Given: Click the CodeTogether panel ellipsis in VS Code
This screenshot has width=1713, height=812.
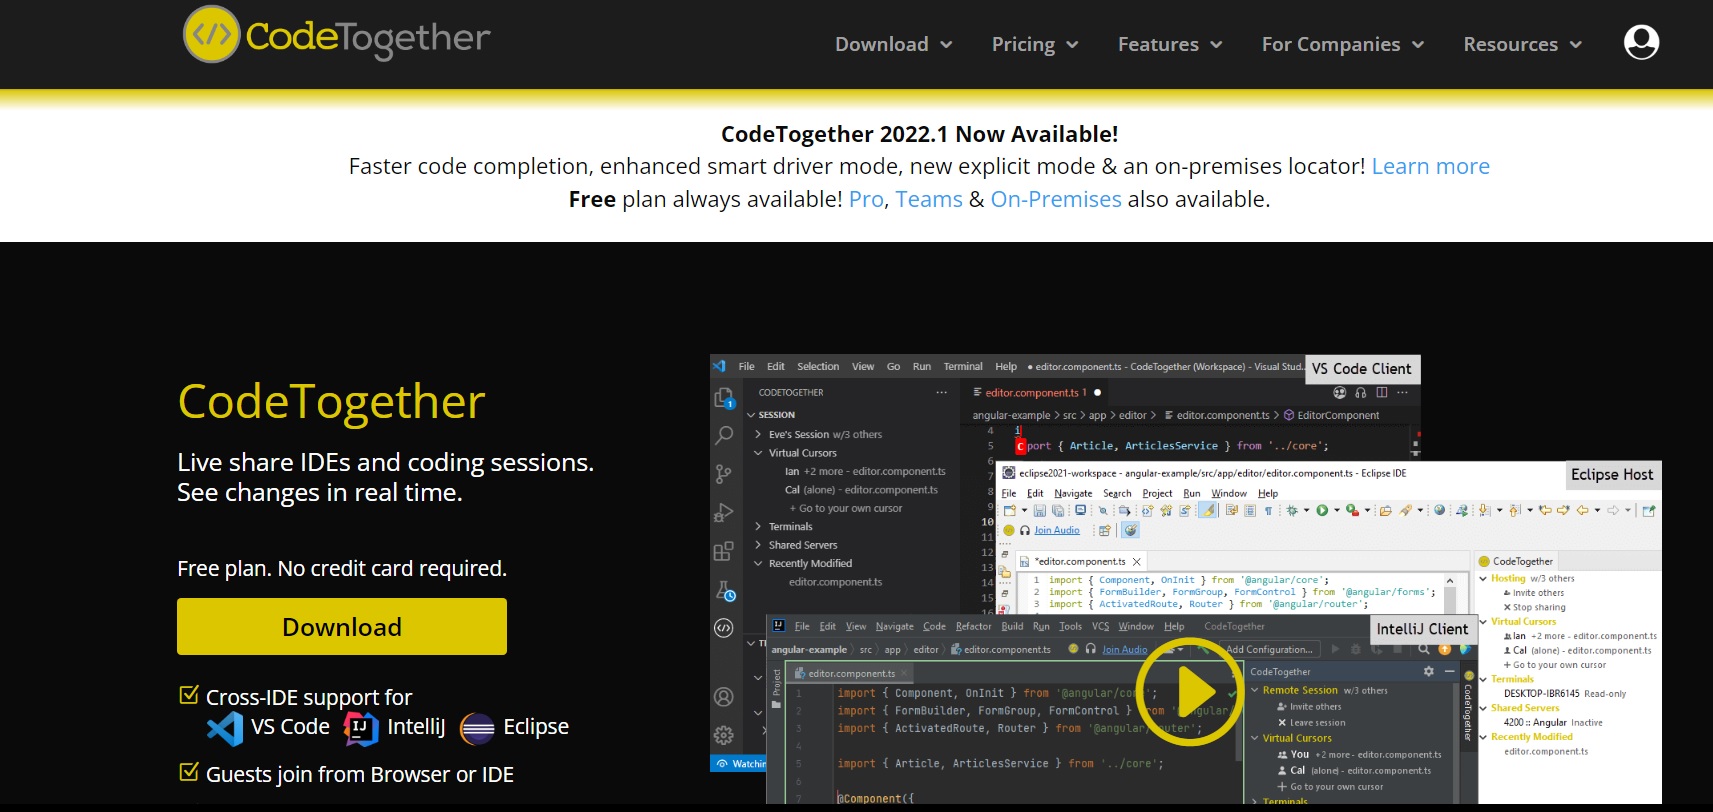Looking at the screenshot, I should pyautogui.click(x=941, y=392).
